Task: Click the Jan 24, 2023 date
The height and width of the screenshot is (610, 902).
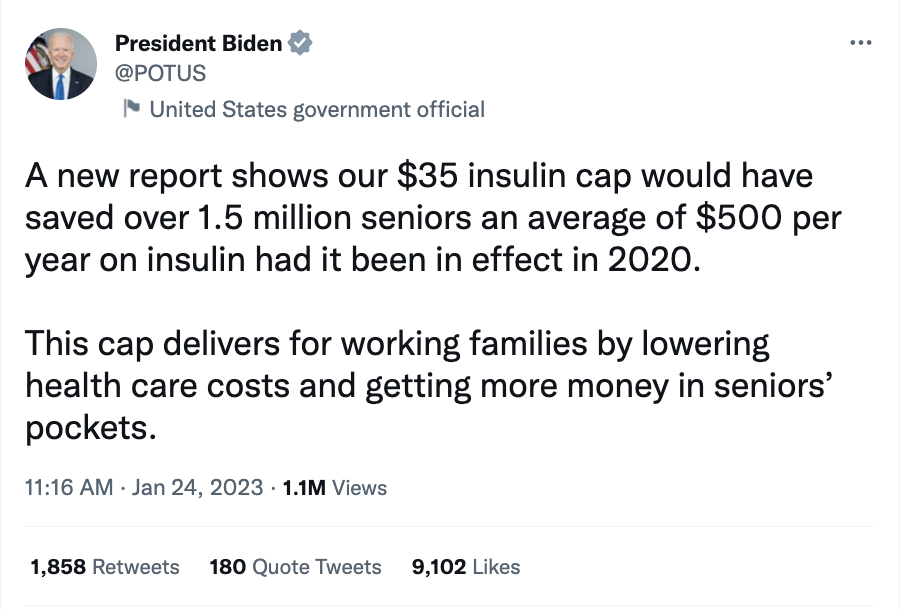Action: click(x=197, y=487)
